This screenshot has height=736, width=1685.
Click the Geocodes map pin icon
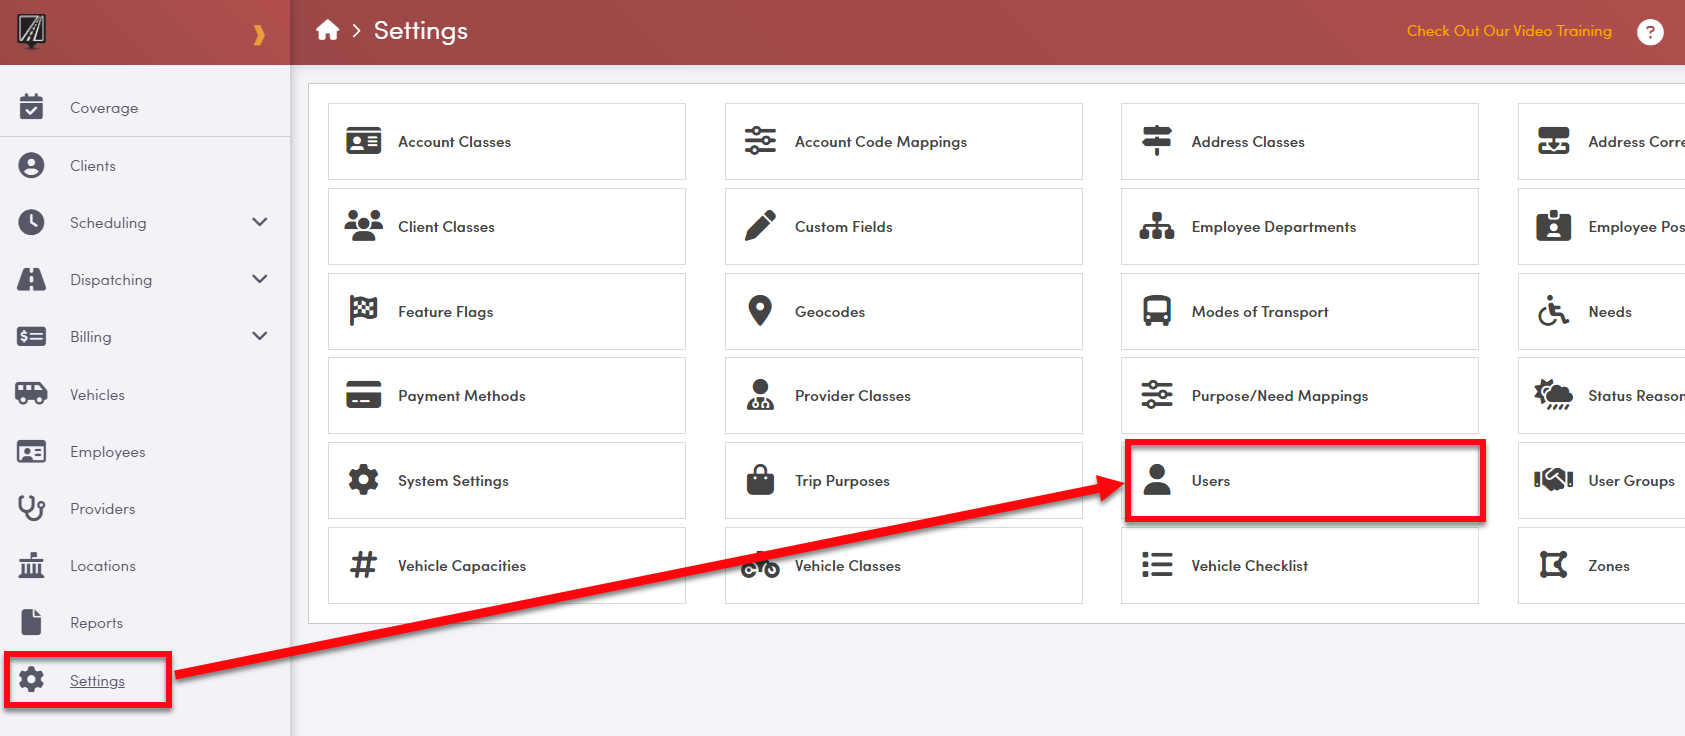tap(760, 311)
